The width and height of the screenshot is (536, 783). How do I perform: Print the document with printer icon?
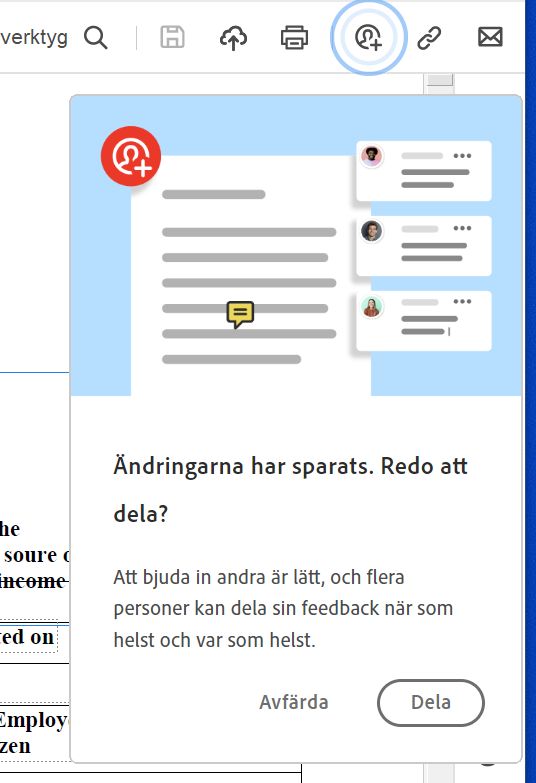tap(294, 37)
